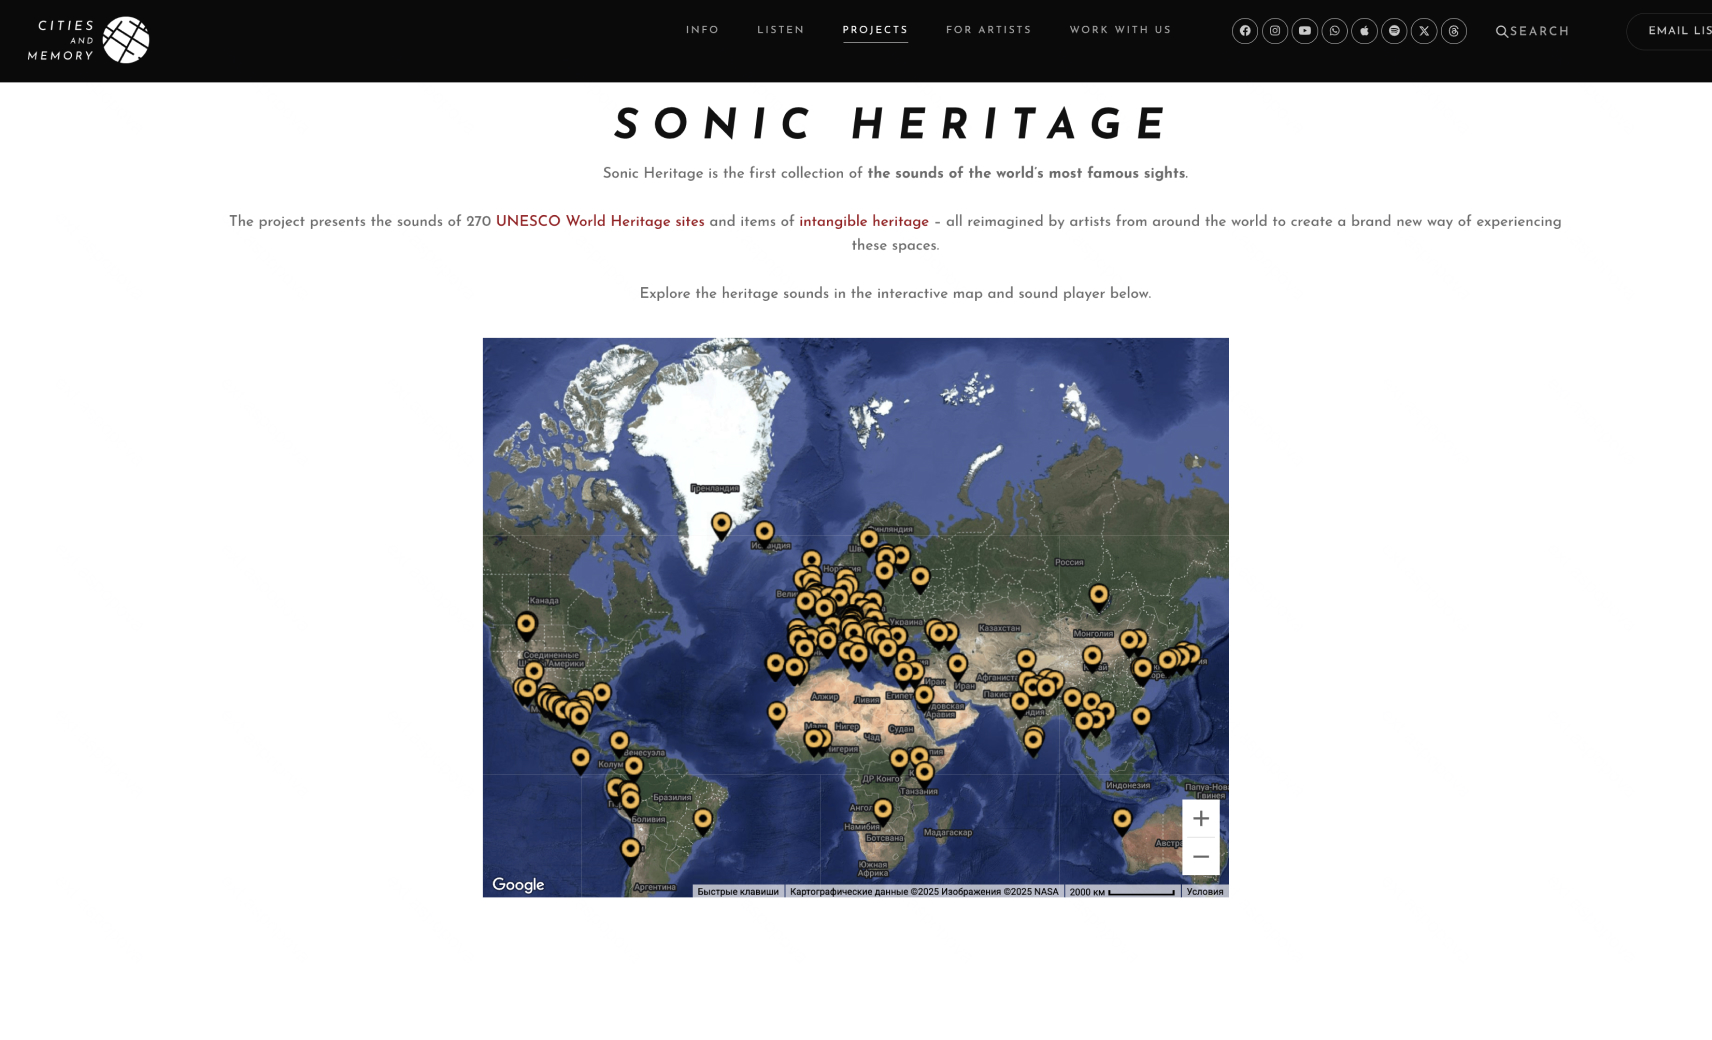Click the Бразилия label on the map

[672, 797]
